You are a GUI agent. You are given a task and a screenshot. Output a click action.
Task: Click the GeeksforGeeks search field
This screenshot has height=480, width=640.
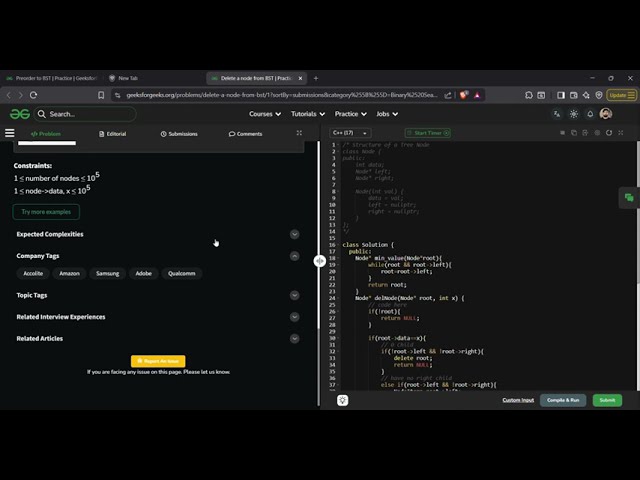coord(86,114)
